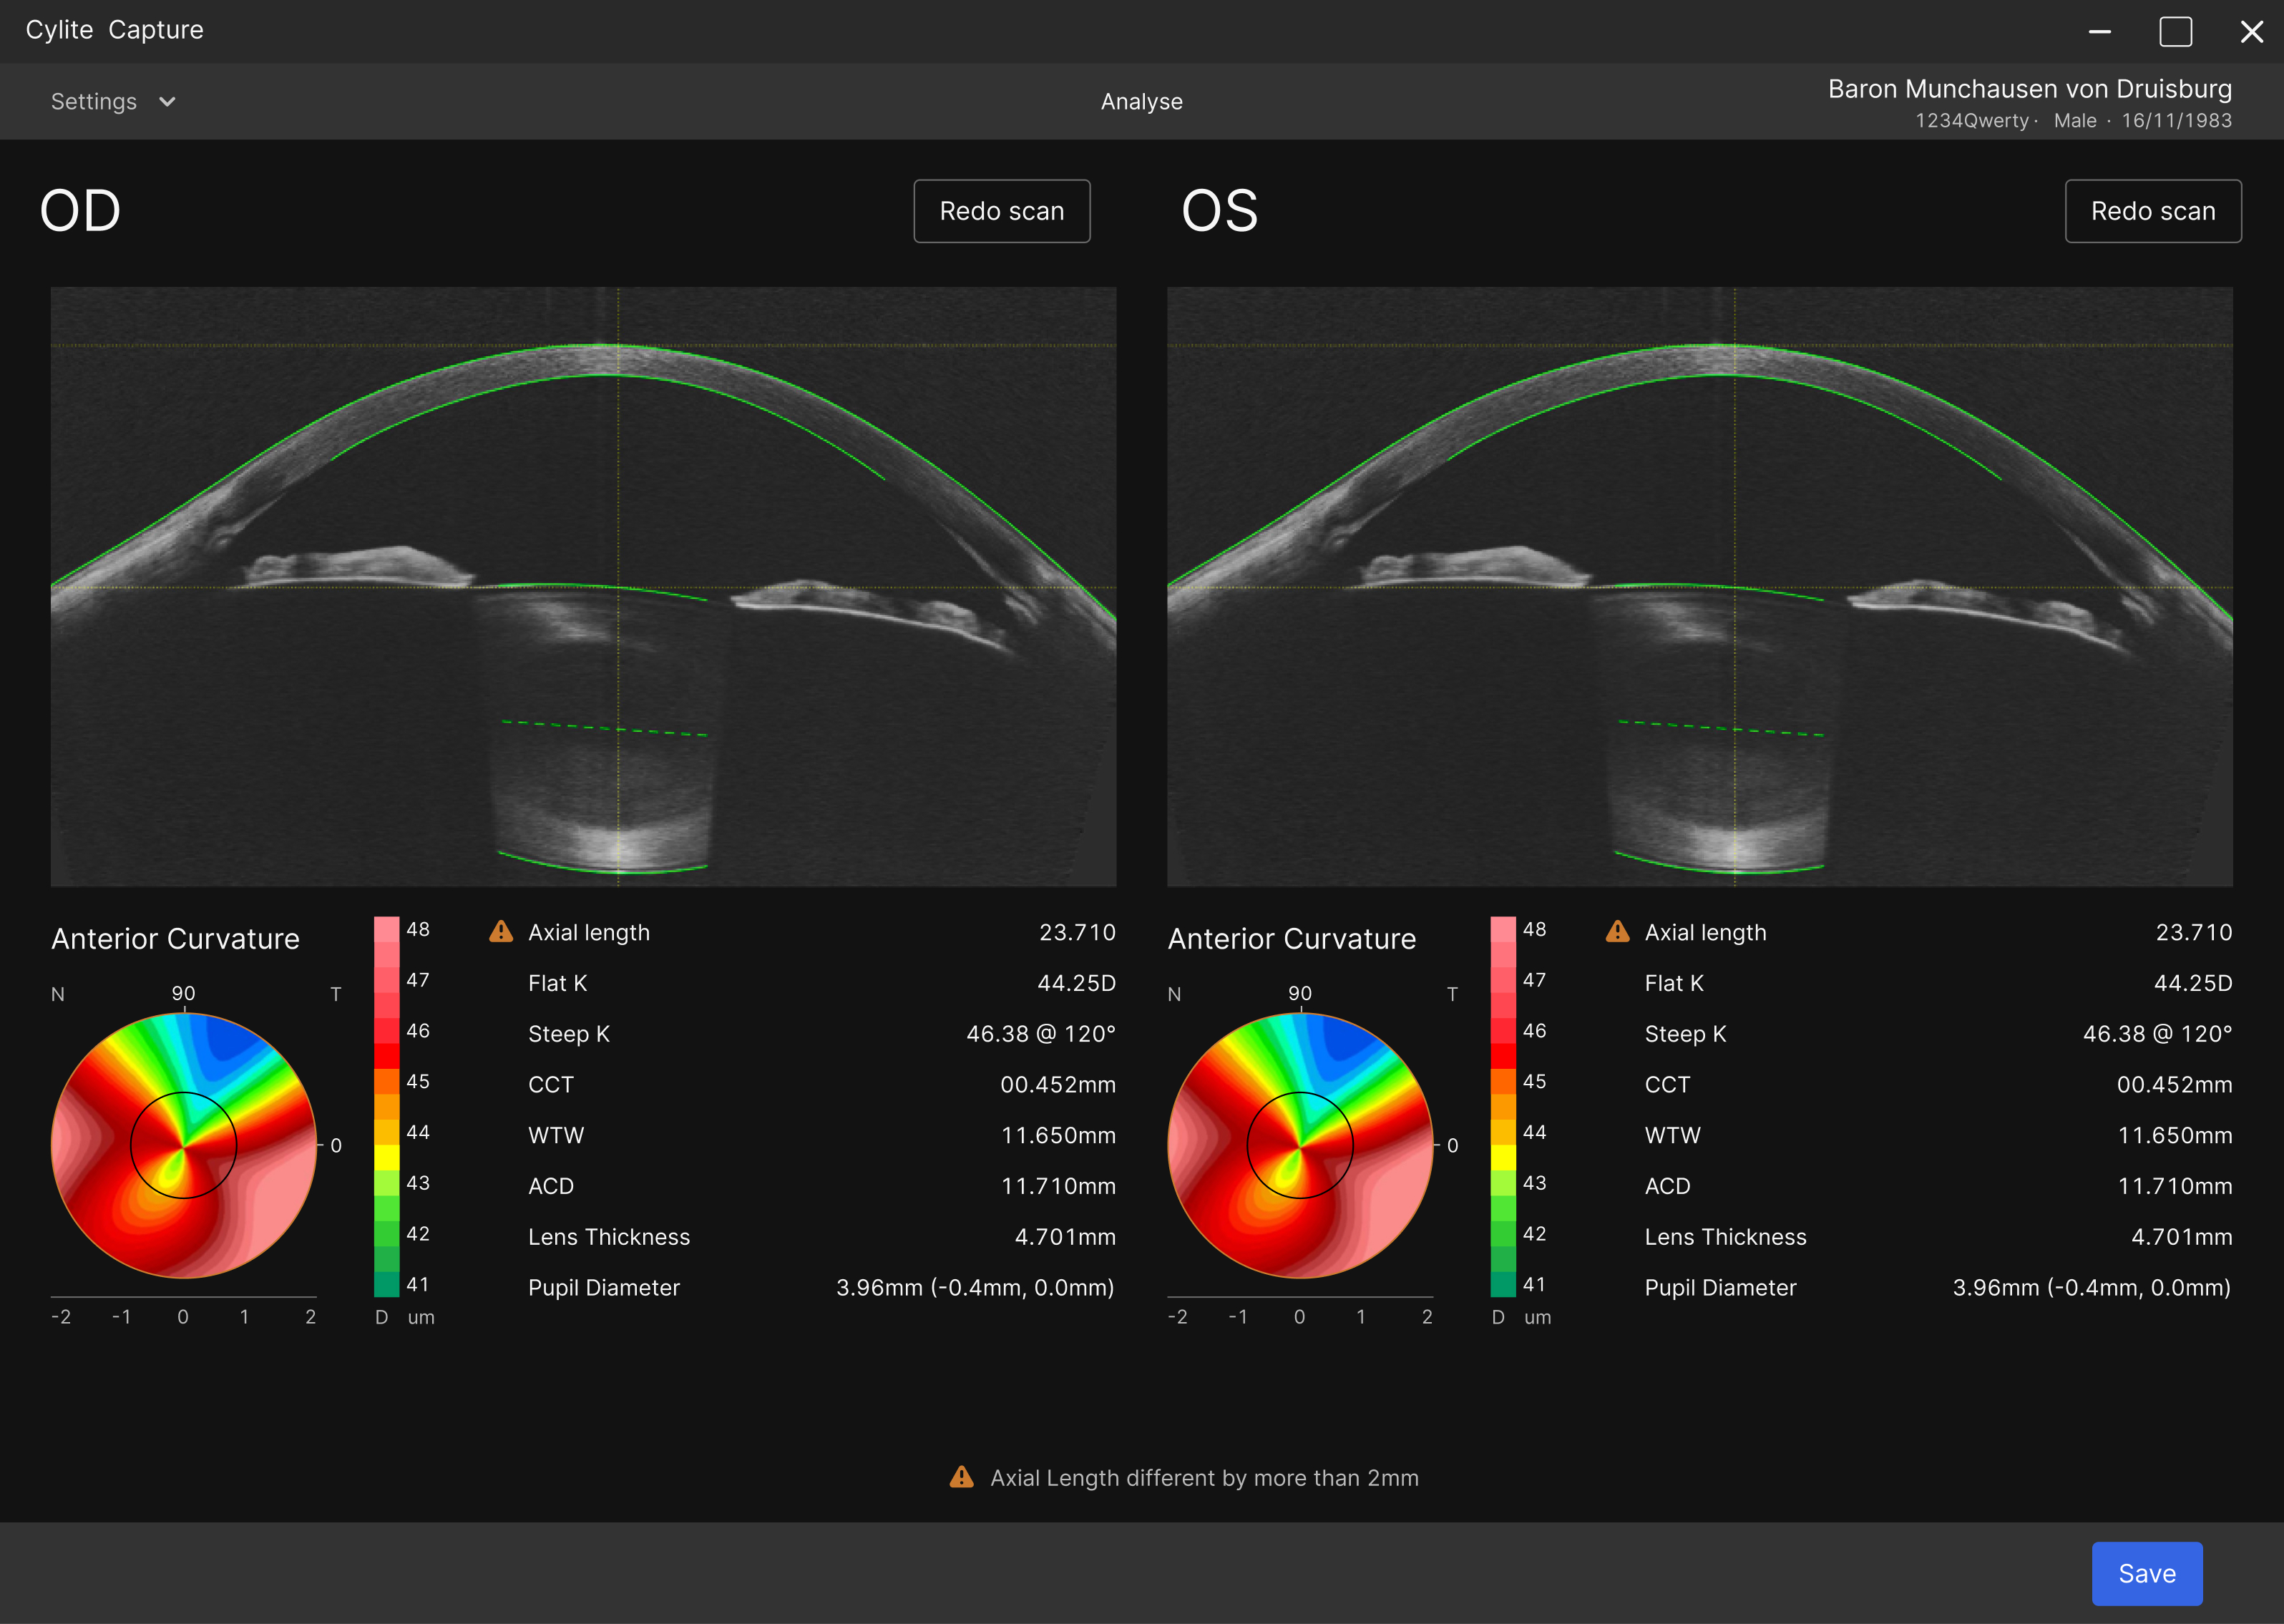This screenshot has height=1624, width=2284.
Task: Open the Settings menu
Action: [94, 102]
